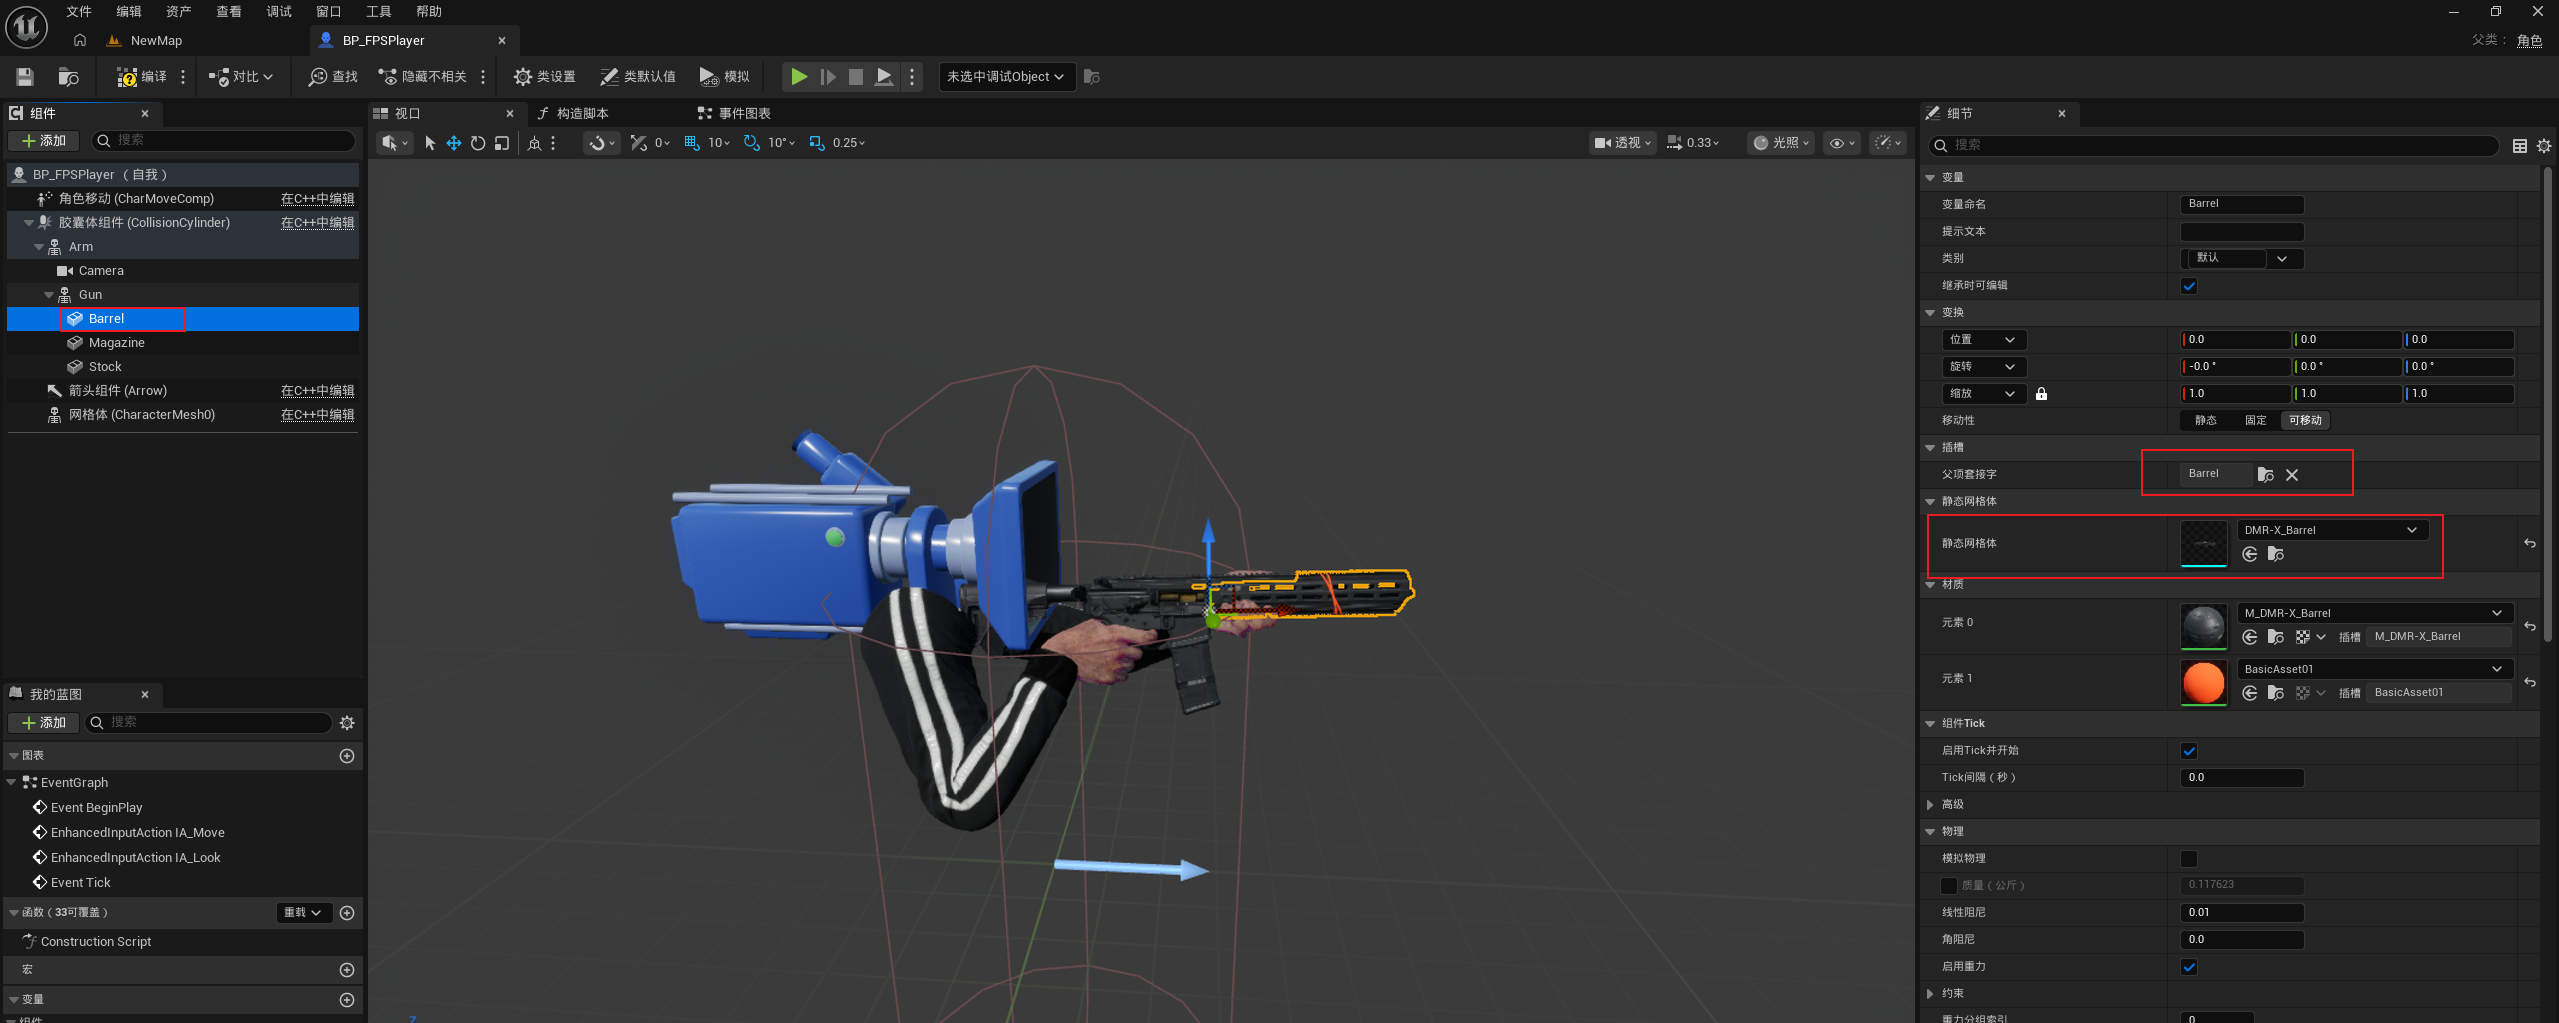
Task: Add a new macro with the 宏 plus icon
Action: 347,970
